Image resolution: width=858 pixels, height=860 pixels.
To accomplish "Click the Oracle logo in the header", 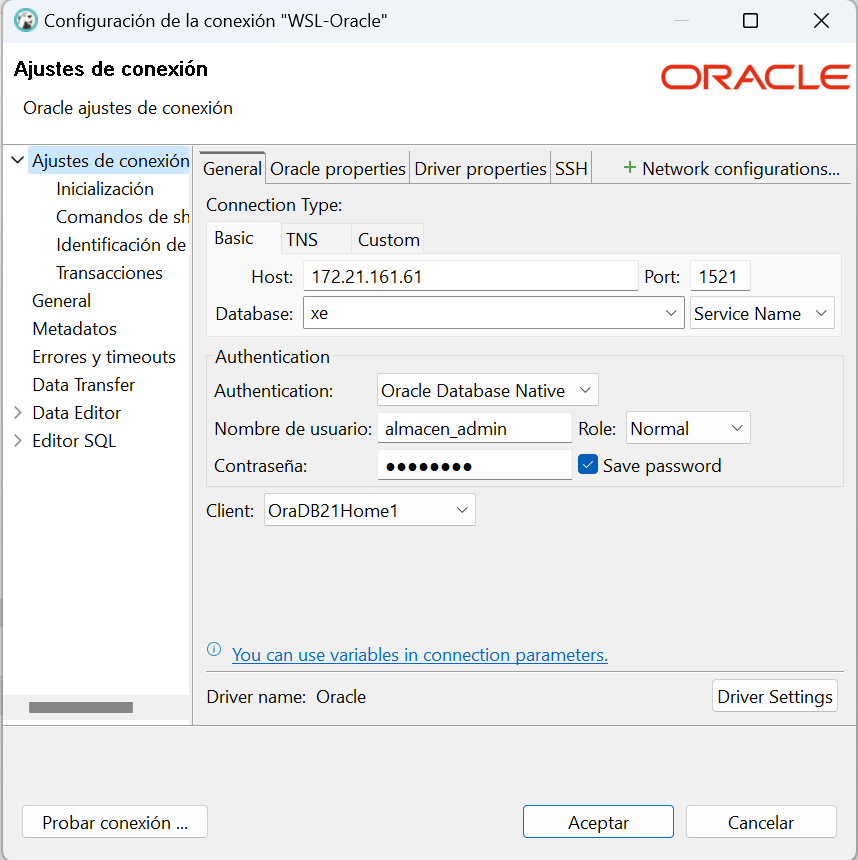I will click(755, 77).
